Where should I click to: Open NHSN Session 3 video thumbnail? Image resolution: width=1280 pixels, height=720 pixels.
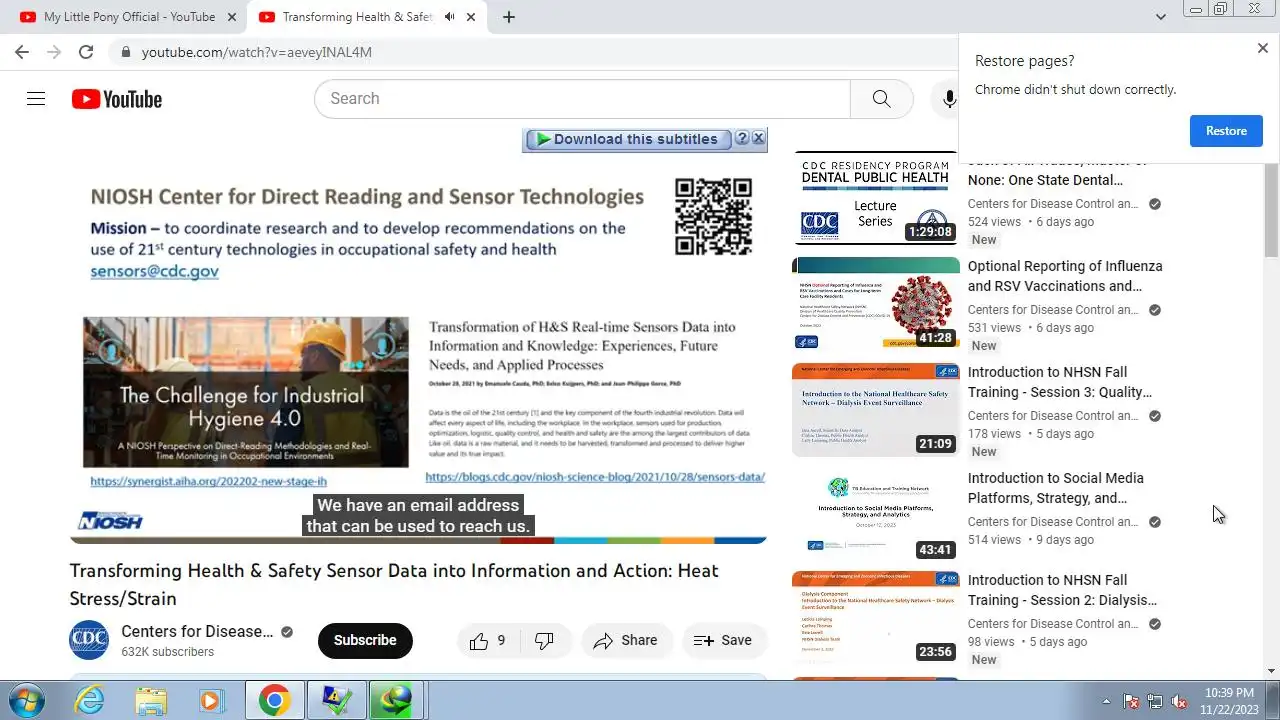876,410
